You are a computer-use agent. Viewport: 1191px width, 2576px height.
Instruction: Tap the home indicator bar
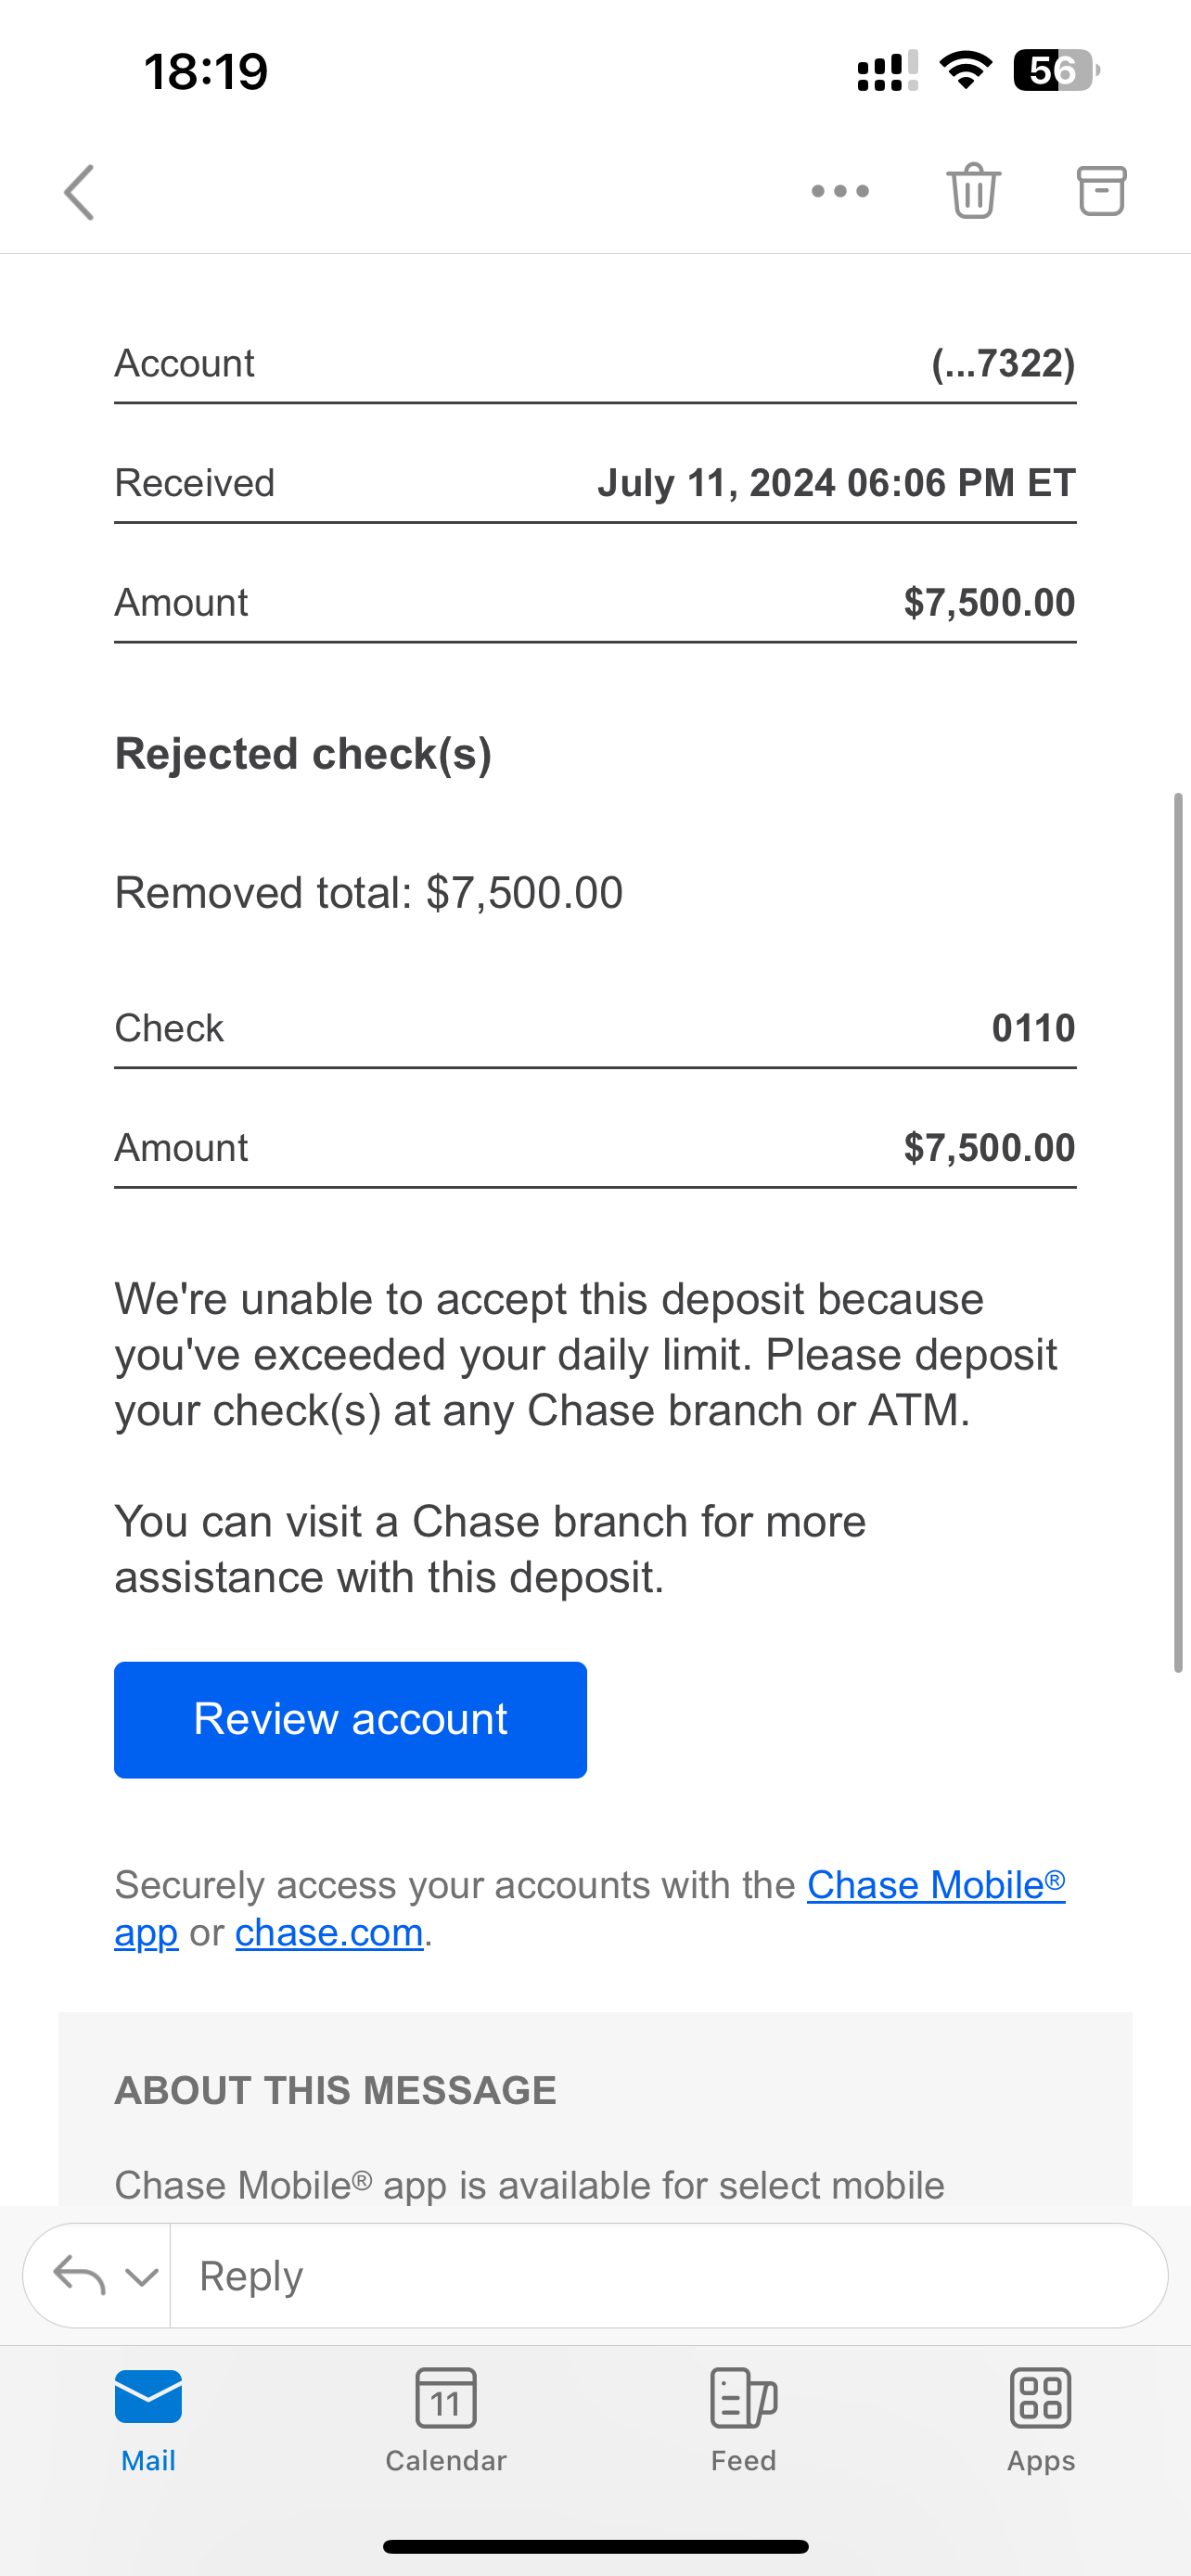(x=595, y=2546)
